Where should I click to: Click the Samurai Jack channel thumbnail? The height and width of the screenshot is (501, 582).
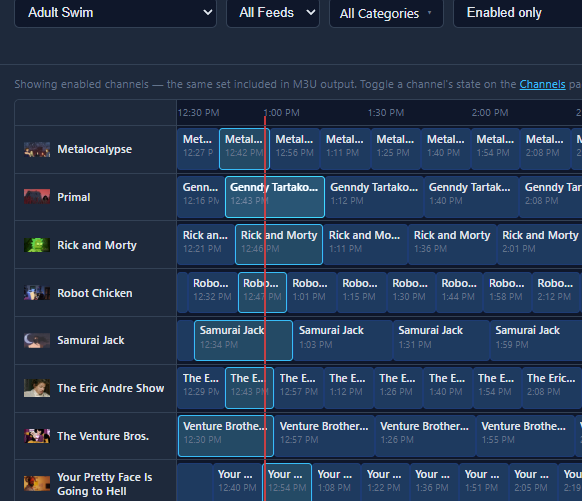(37, 340)
